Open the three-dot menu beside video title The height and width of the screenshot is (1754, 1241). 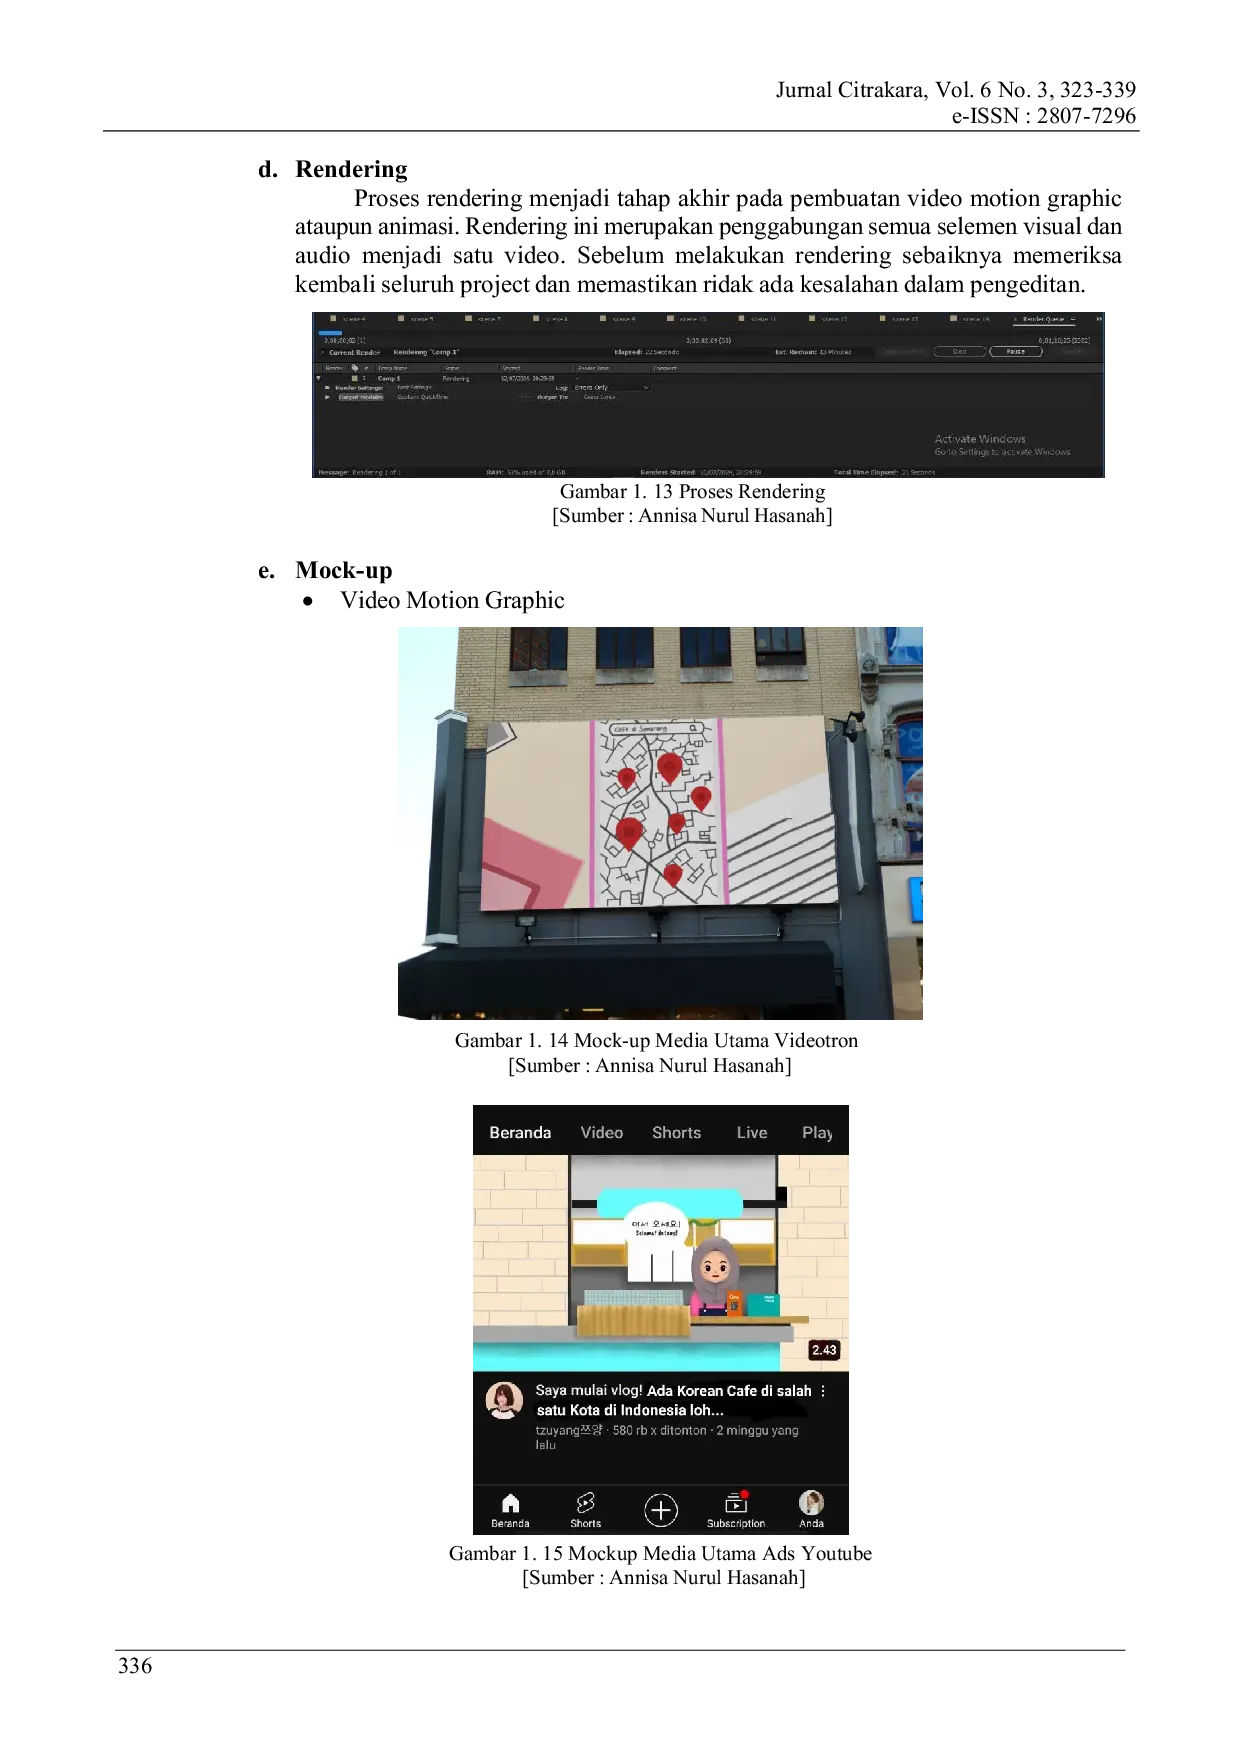[x=823, y=1391]
